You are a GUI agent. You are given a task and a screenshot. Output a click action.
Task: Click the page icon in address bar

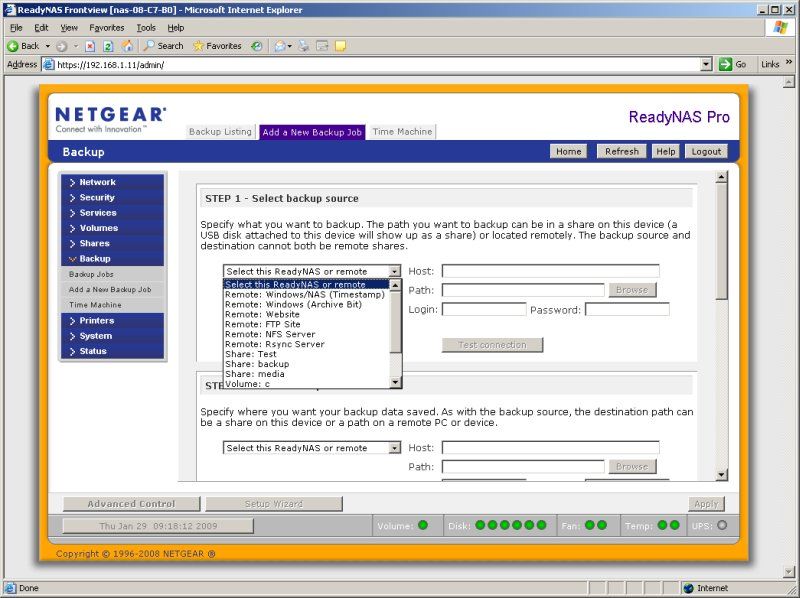click(48, 64)
